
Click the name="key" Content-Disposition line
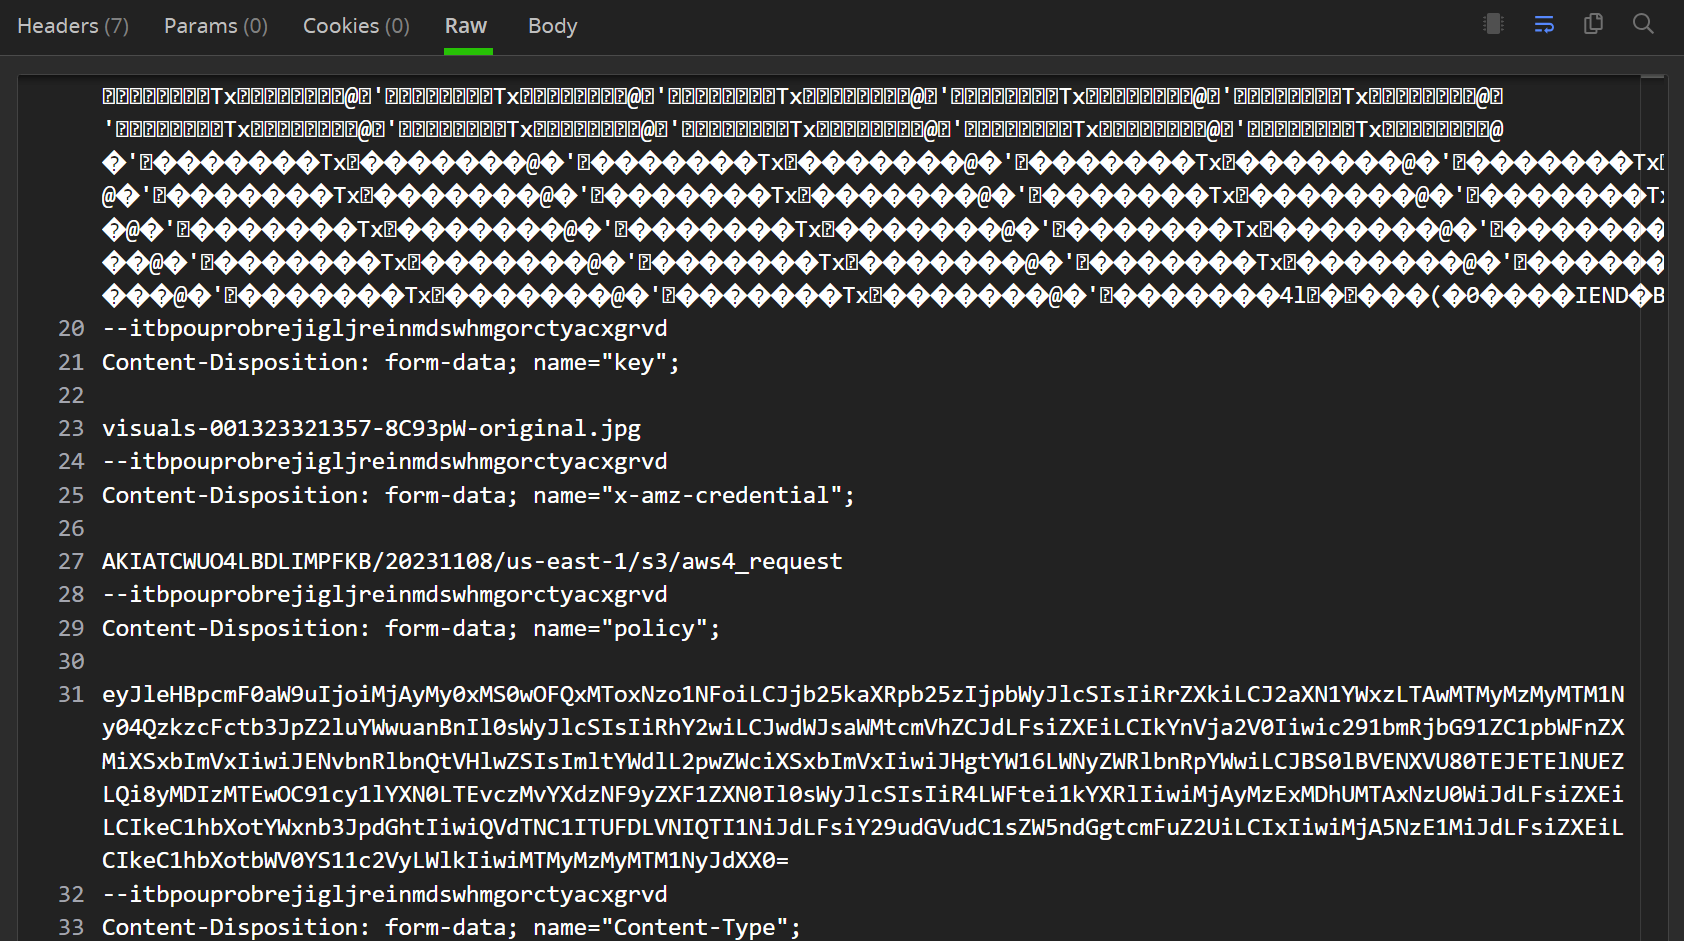pos(390,363)
